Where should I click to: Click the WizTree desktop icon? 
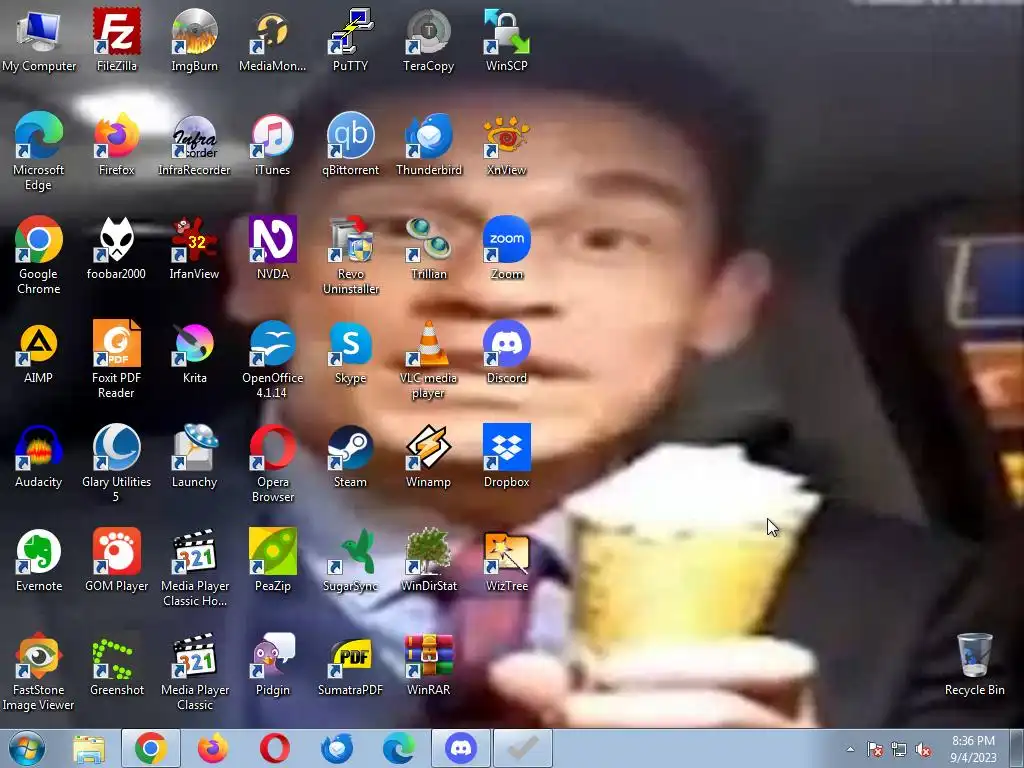tap(507, 560)
